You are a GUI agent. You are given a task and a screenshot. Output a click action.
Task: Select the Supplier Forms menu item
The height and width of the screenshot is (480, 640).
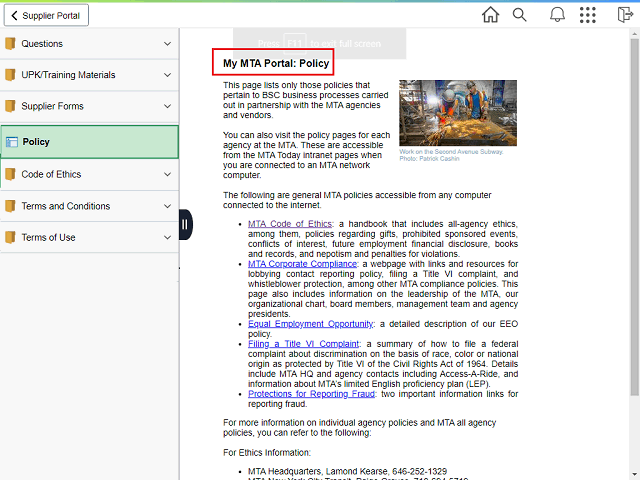pos(89,106)
